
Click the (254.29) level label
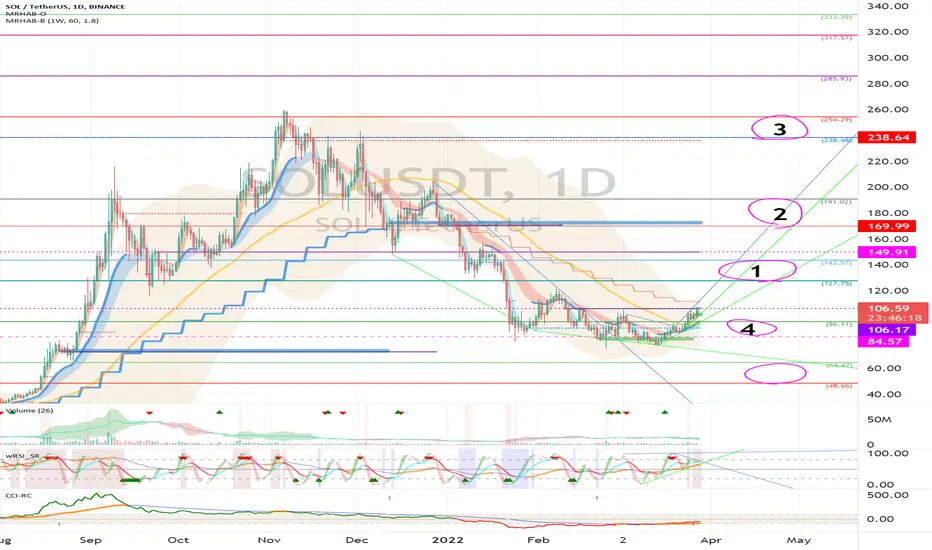tap(836, 120)
